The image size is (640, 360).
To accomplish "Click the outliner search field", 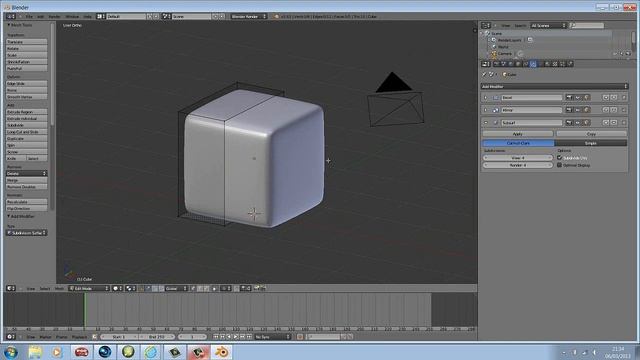I will point(587,25).
